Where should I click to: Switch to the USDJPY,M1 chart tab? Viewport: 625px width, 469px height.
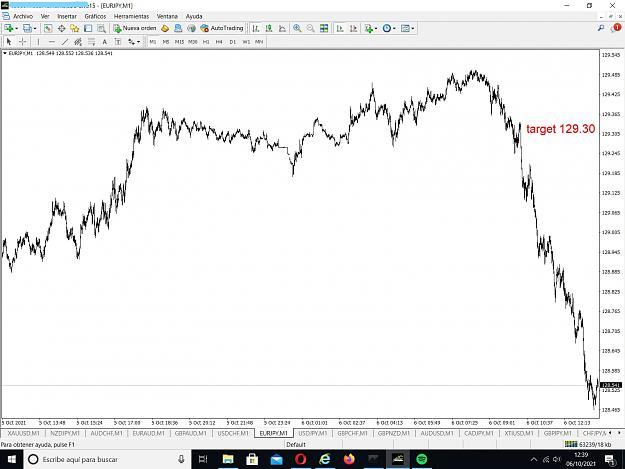[313, 433]
